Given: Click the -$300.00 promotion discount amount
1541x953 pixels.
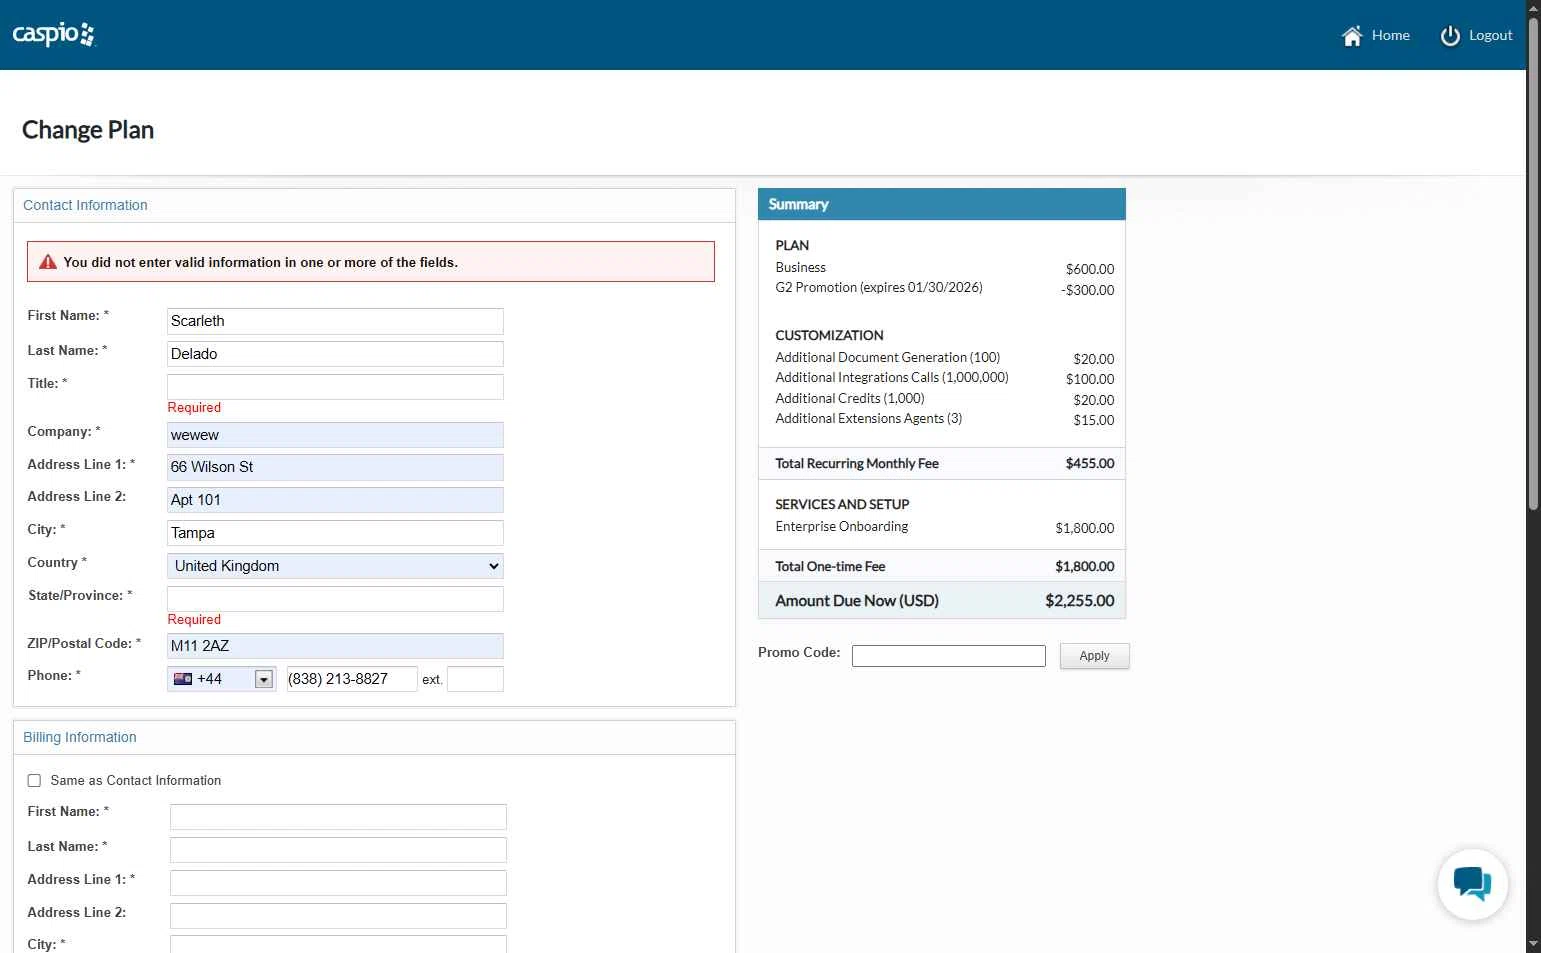Looking at the screenshot, I should 1088,290.
